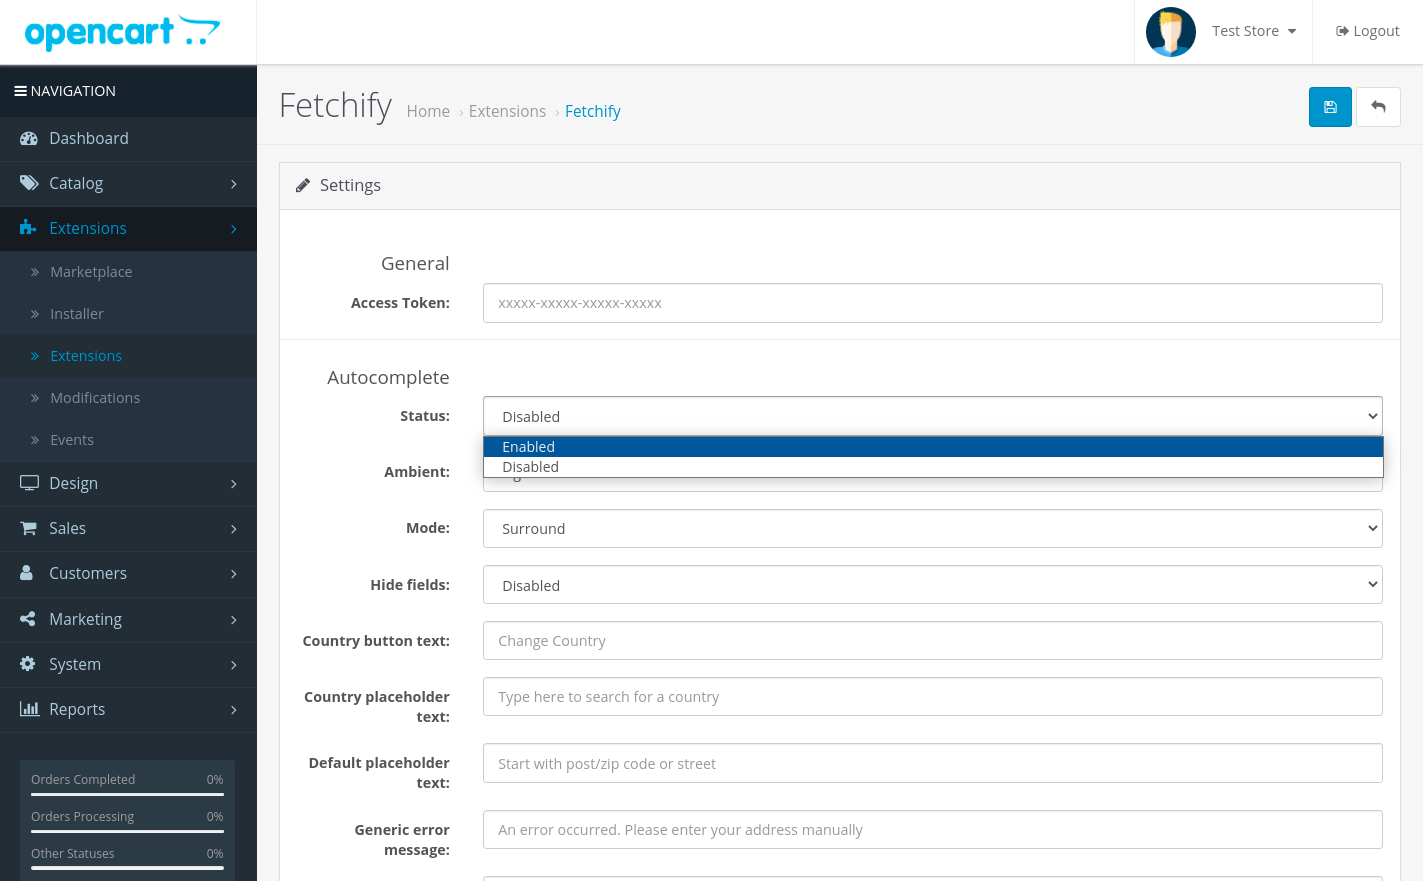1423x881 pixels.
Task: Click the Customers person icon
Action: coord(27,573)
